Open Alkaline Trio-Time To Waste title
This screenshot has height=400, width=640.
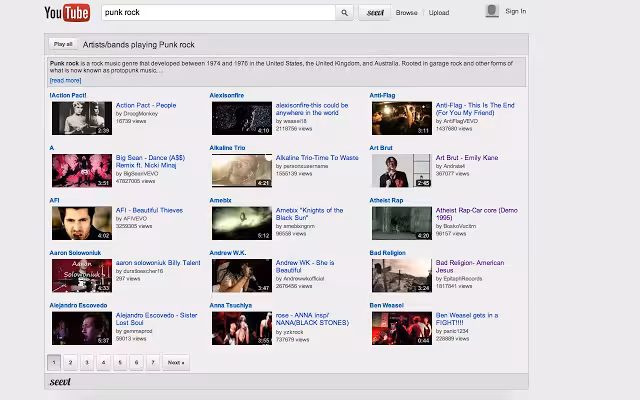coord(317,158)
